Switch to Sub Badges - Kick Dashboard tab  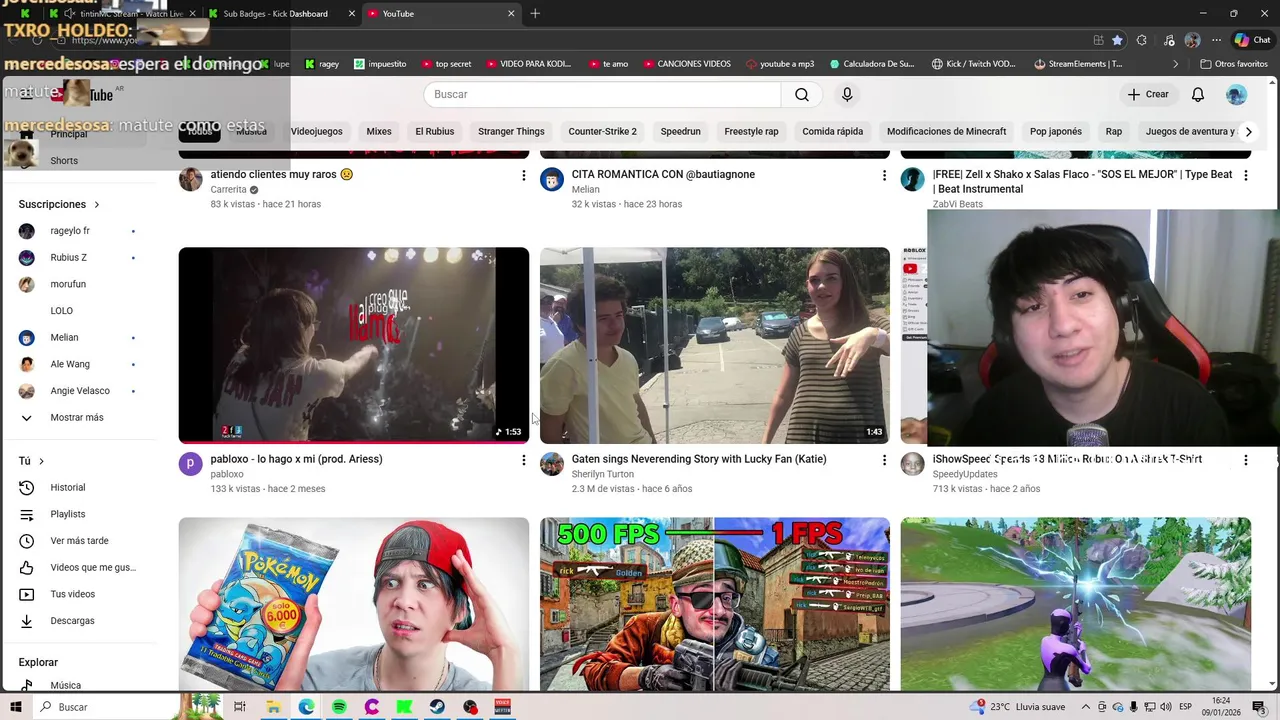[275, 14]
